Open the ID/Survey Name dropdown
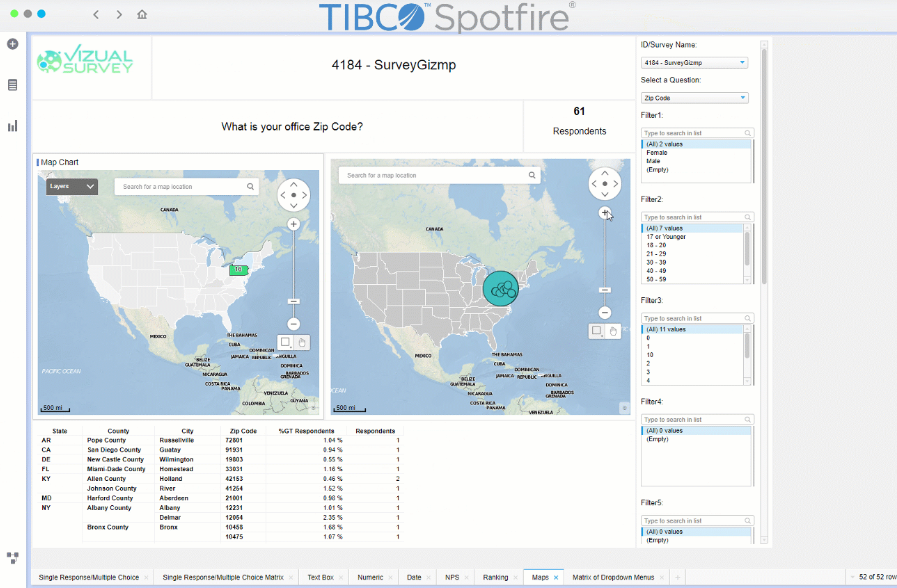Image resolution: width=897 pixels, height=588 pixels. [x=694, y=62]
